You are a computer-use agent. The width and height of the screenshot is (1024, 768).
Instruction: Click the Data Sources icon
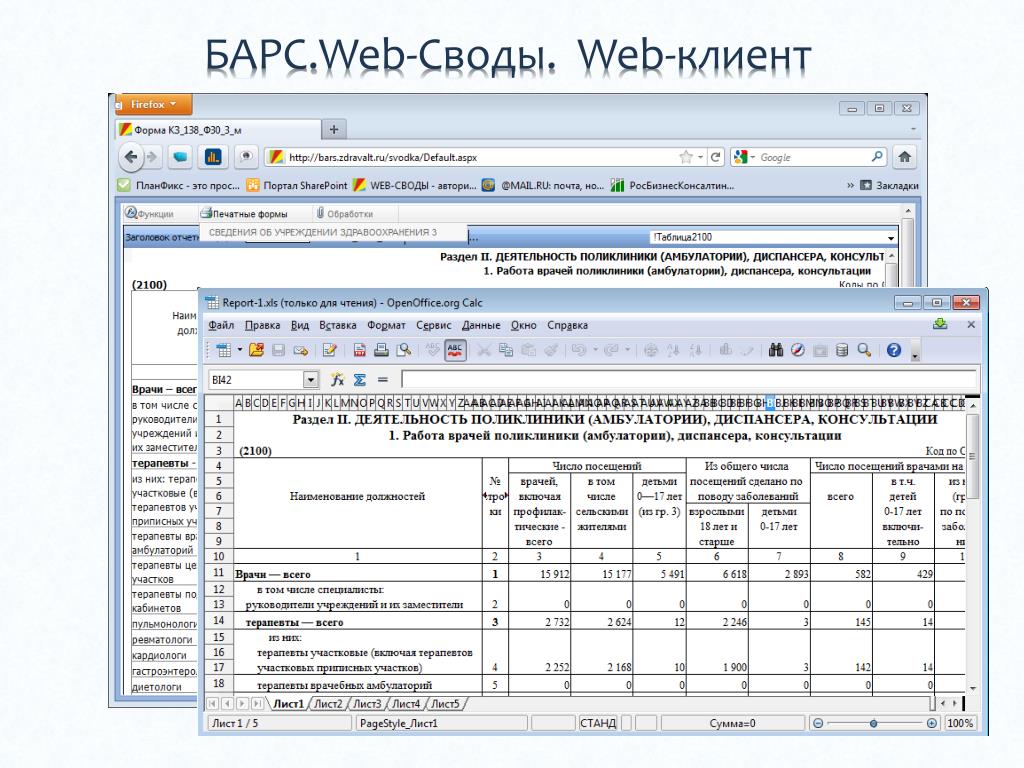(842, 350)
